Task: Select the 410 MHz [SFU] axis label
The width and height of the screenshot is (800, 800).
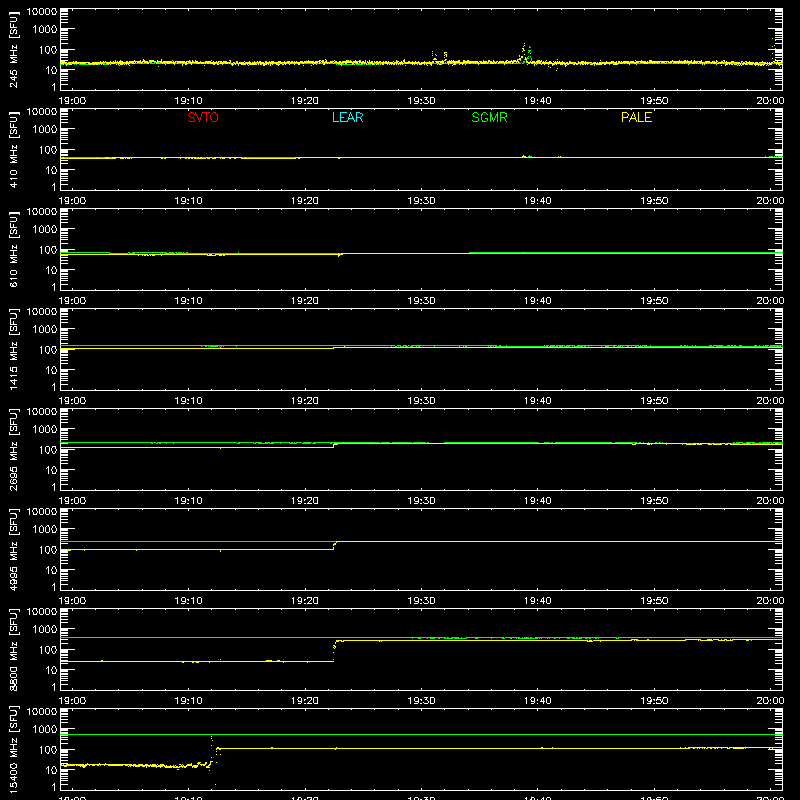Action: pyautogui.click(x=14, y=149)
